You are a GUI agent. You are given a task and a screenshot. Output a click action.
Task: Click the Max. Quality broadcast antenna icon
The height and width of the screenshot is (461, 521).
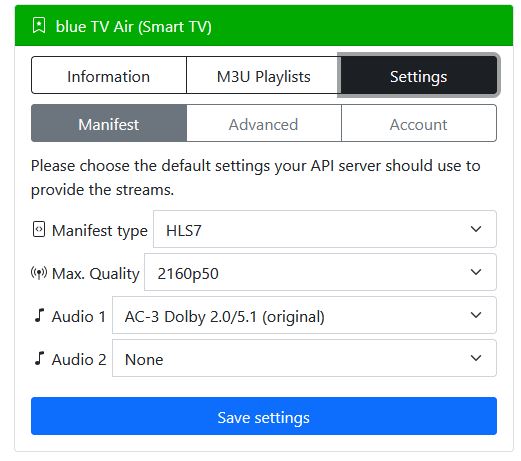pyautogui.click(x=39, y=273)
